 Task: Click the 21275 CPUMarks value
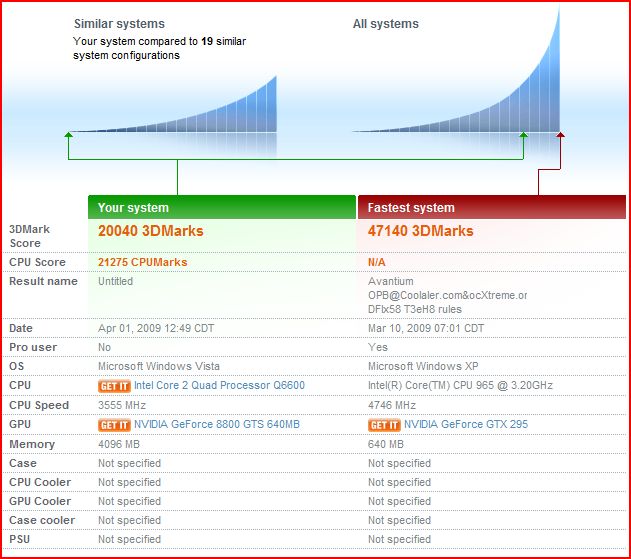[143, 262]
